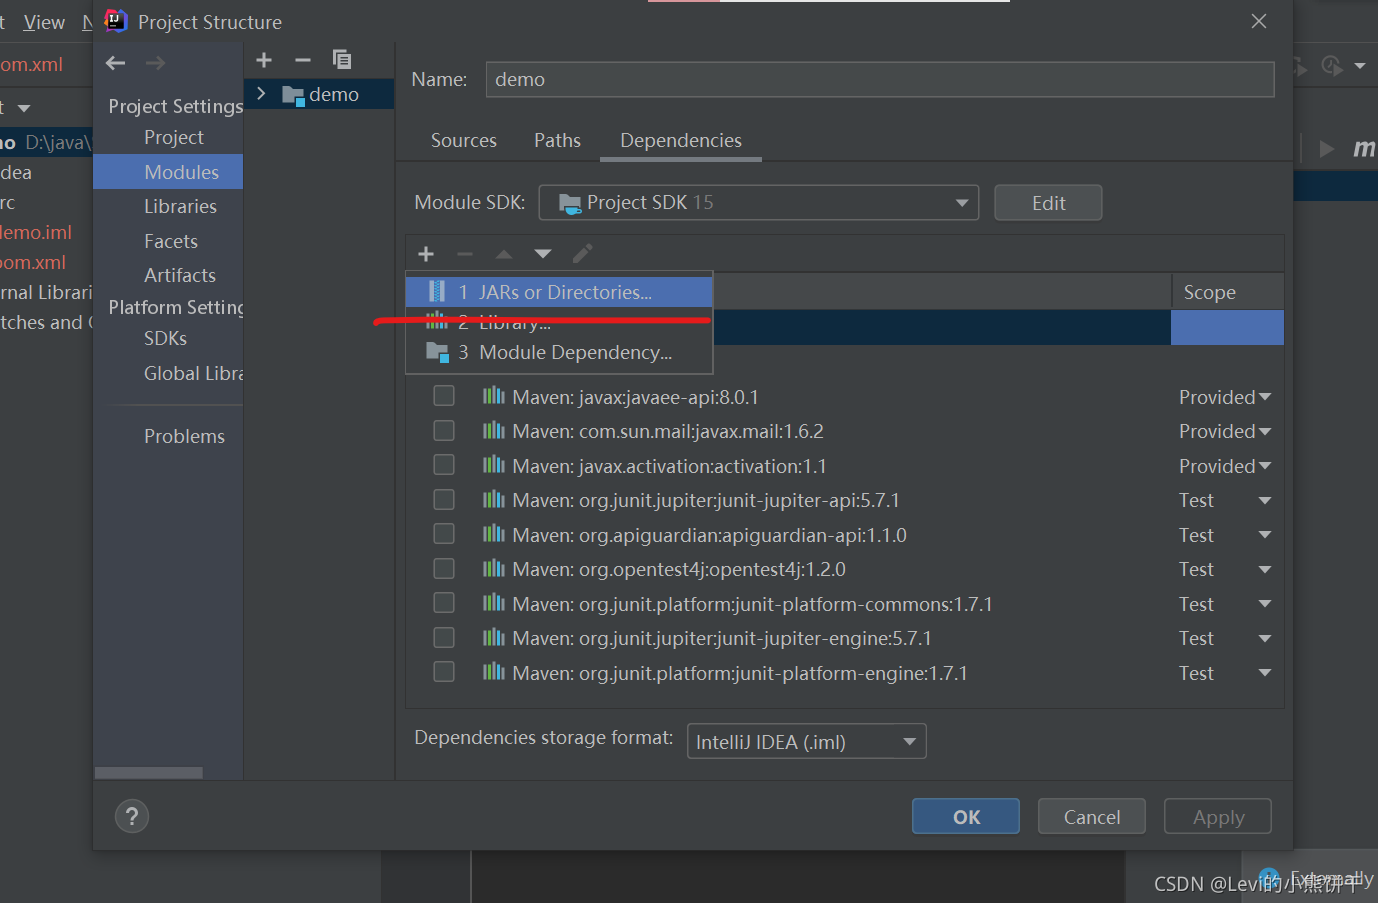
Task: Open Dependencies storage format dropdown
Action: pos(807,742)
